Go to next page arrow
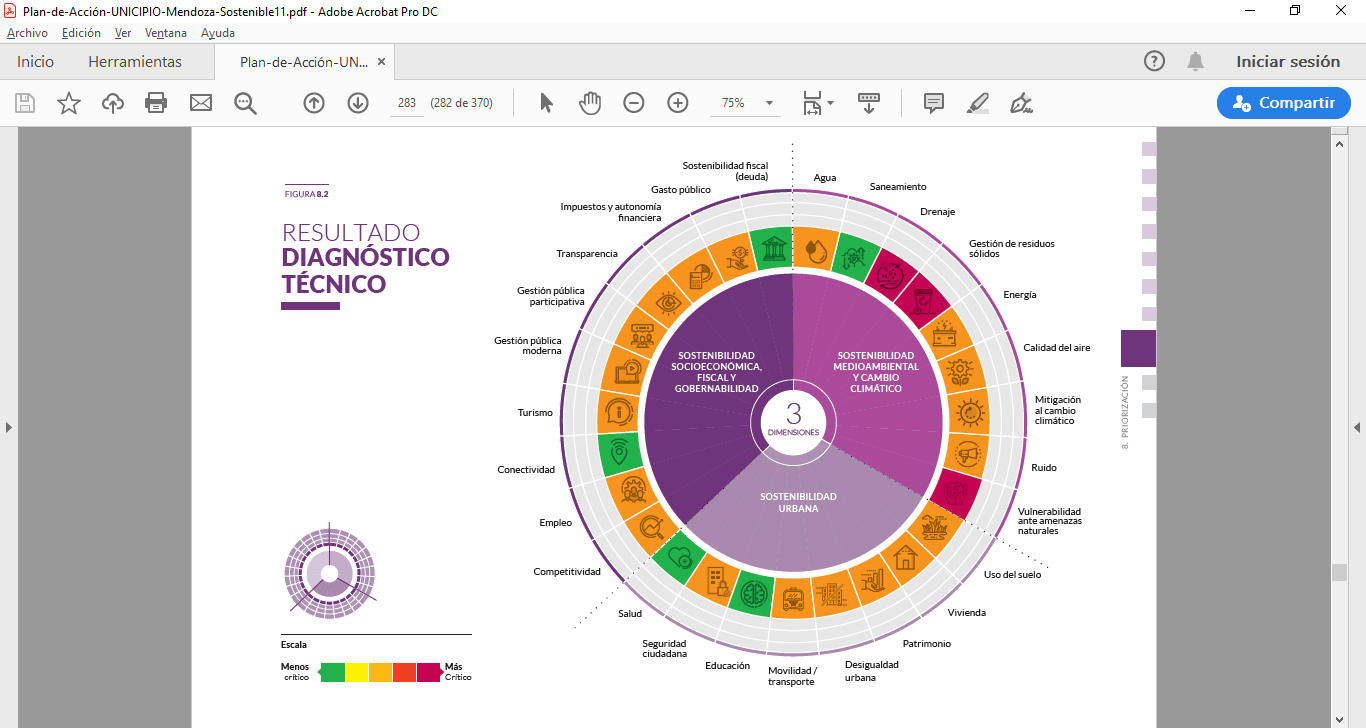The width and height of the screenshot is (1366, 728). tap(358, 102)
